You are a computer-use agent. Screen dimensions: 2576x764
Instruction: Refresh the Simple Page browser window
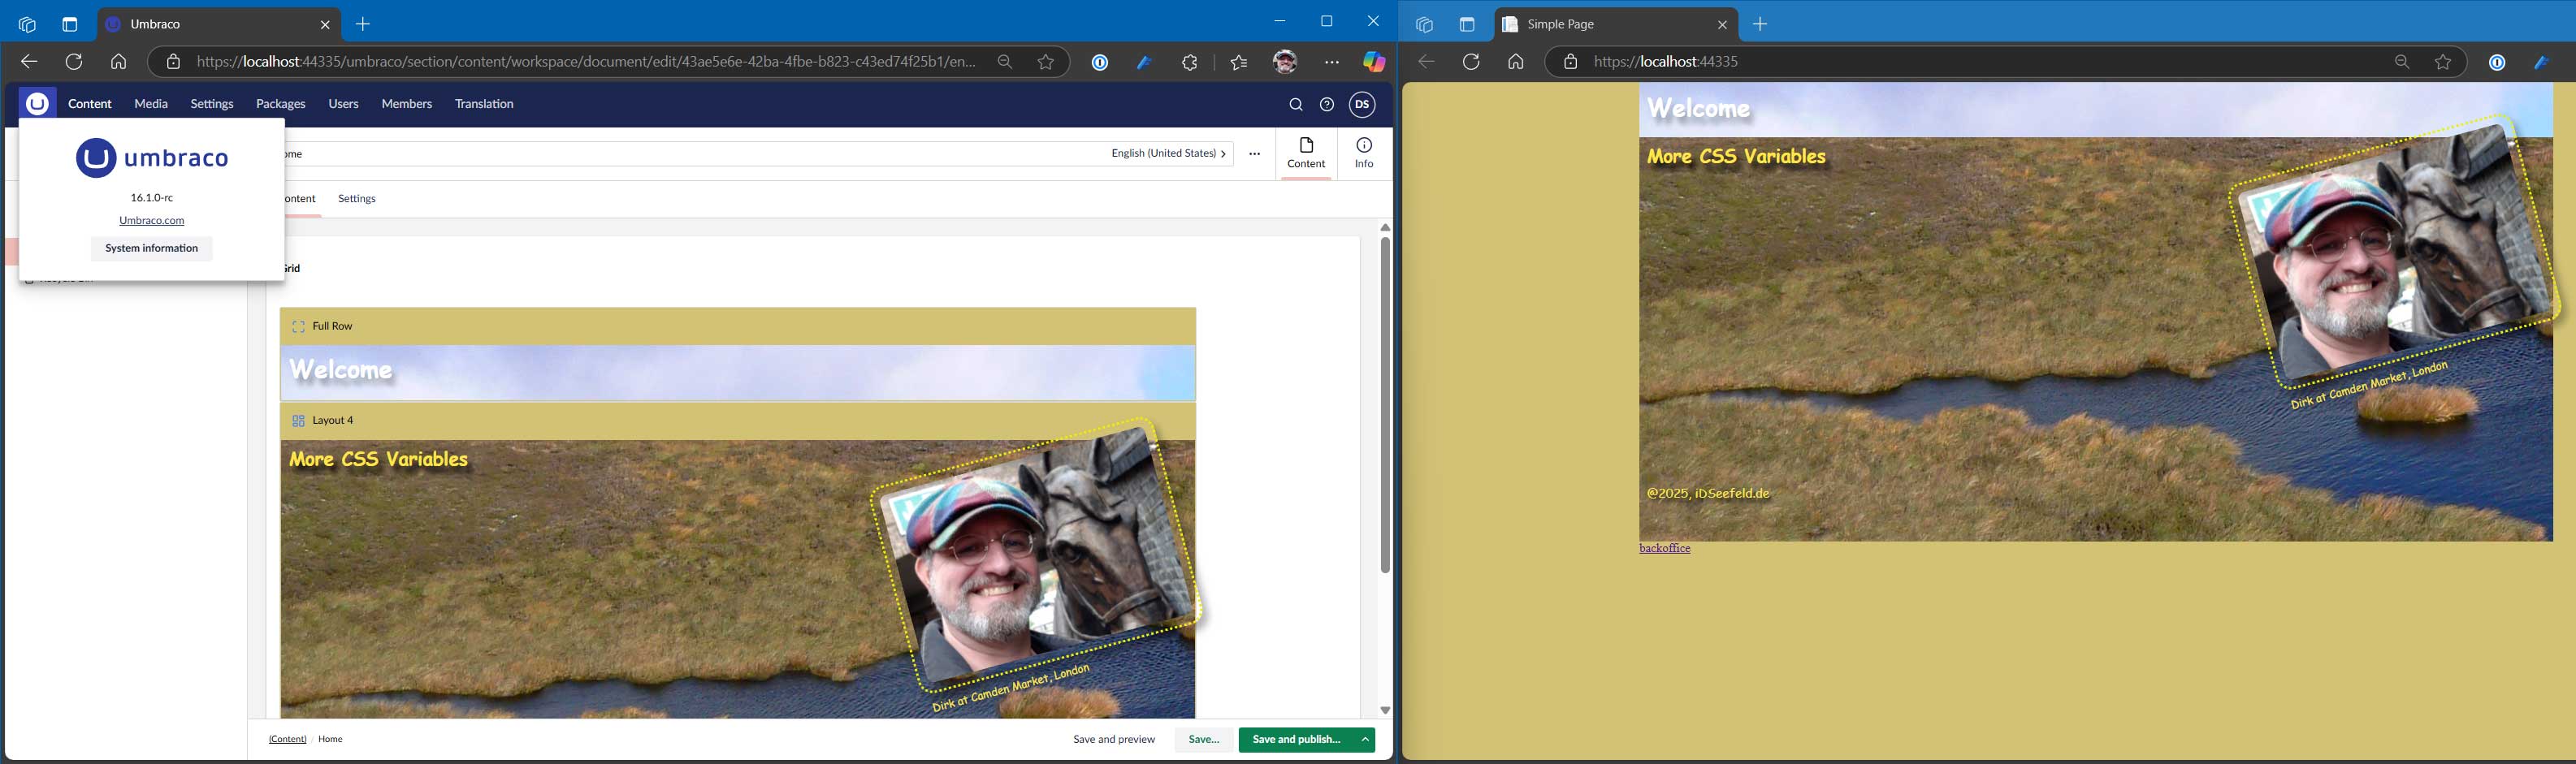point(1470,62)
